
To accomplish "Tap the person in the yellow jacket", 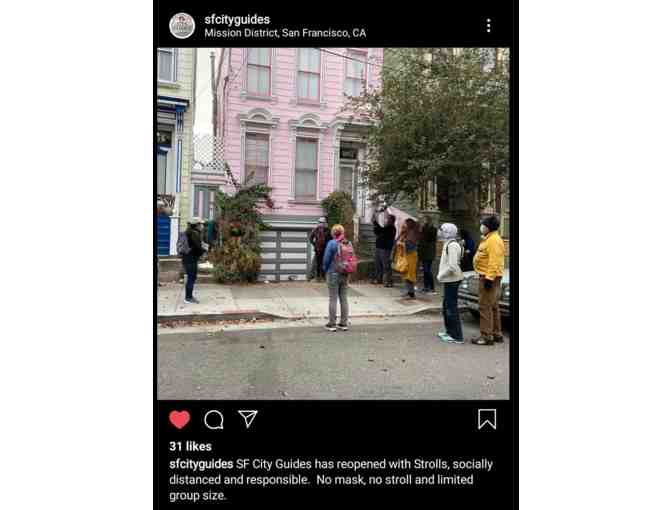I will coord(489,280).
